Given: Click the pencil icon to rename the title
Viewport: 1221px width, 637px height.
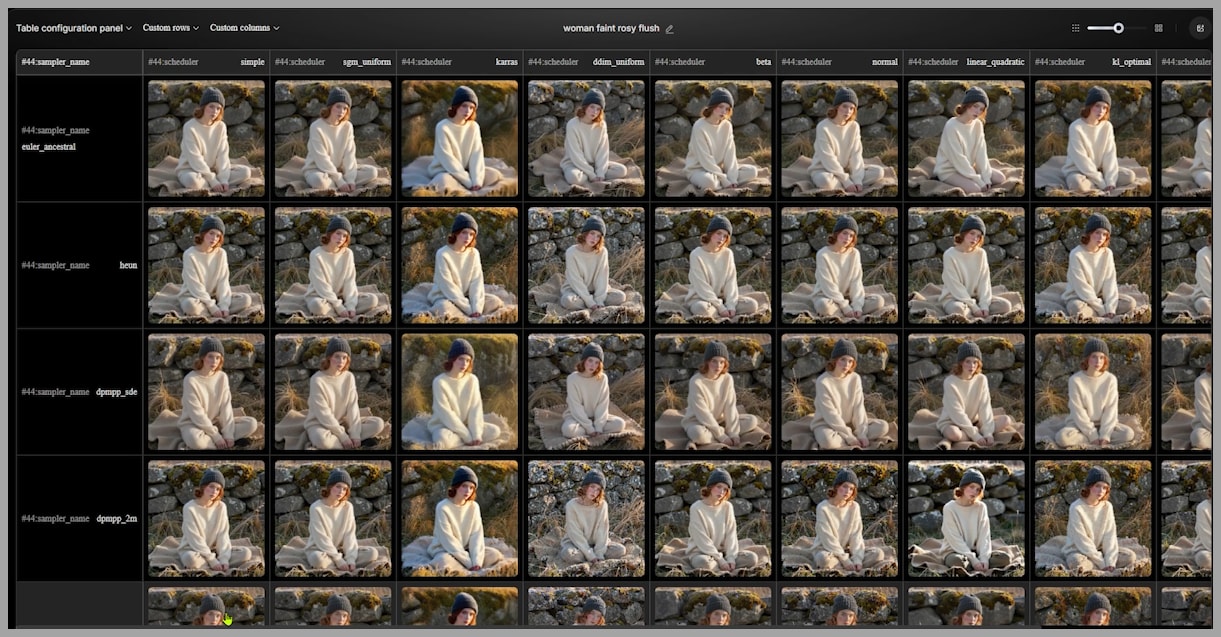Looking at the screenshot, I should pyautogui.click(x=670, y=29).
